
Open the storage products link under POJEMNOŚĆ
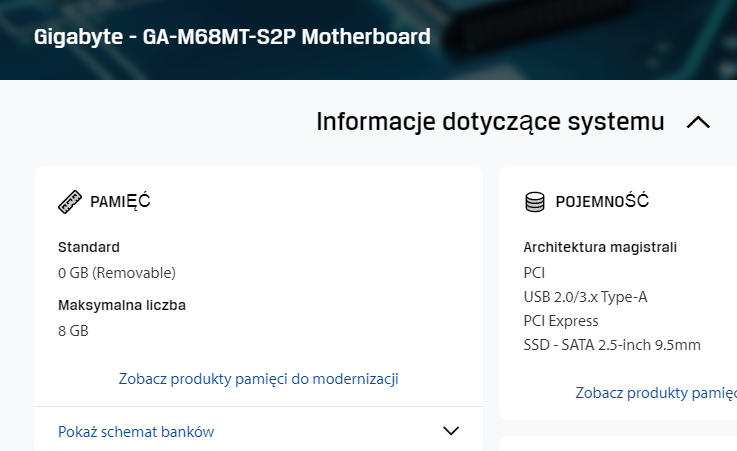tap(656, 393)
